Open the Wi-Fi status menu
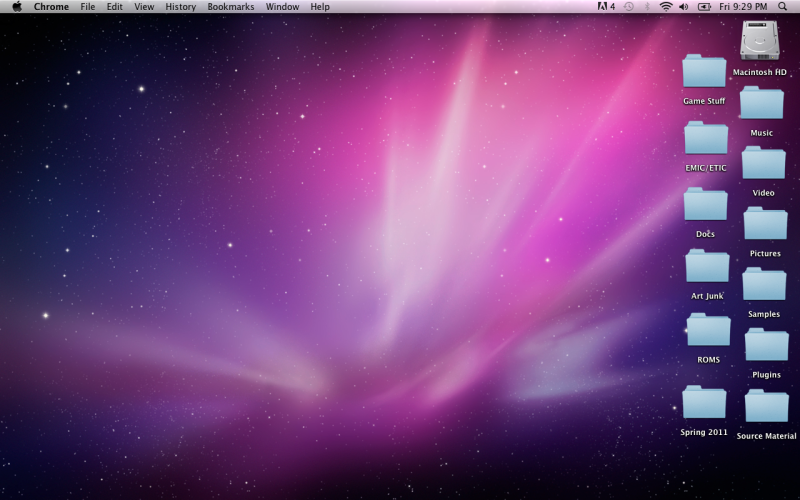Screen dimensions: 800x500 pyautogui.click(x=665, y=7)
